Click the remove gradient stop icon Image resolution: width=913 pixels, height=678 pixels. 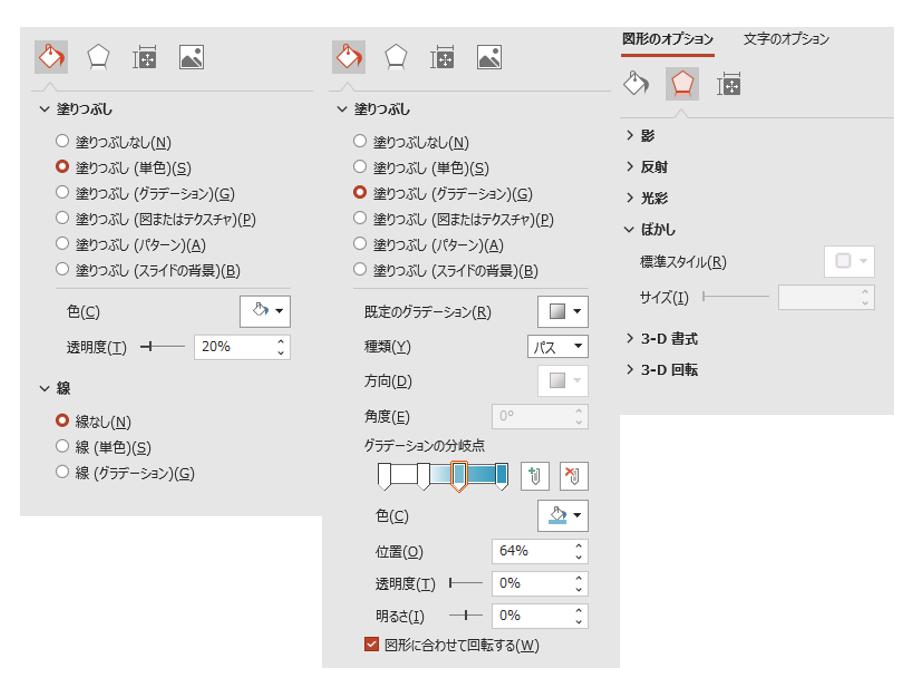(x=573, y=476)
